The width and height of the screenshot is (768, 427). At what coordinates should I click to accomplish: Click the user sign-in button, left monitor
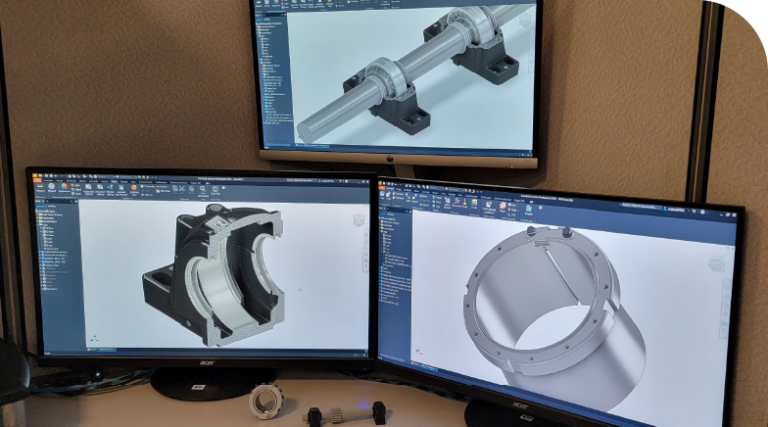[318, 177]
